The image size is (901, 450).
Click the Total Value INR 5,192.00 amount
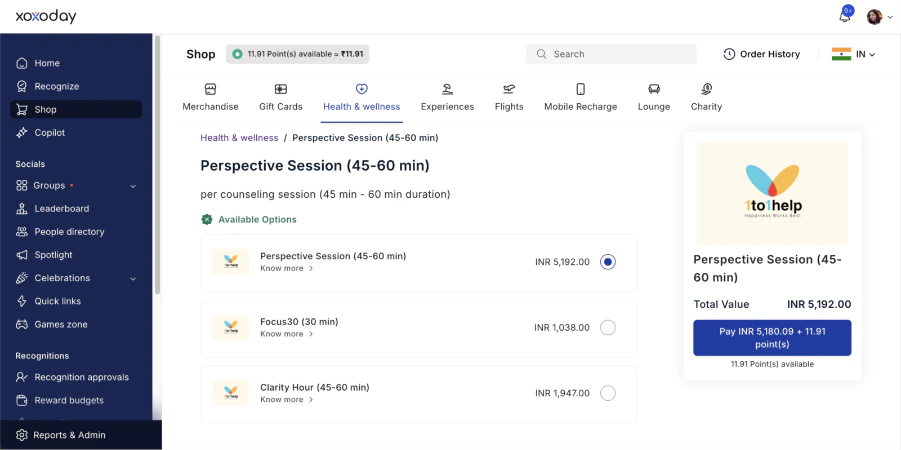tap(819, 305)
